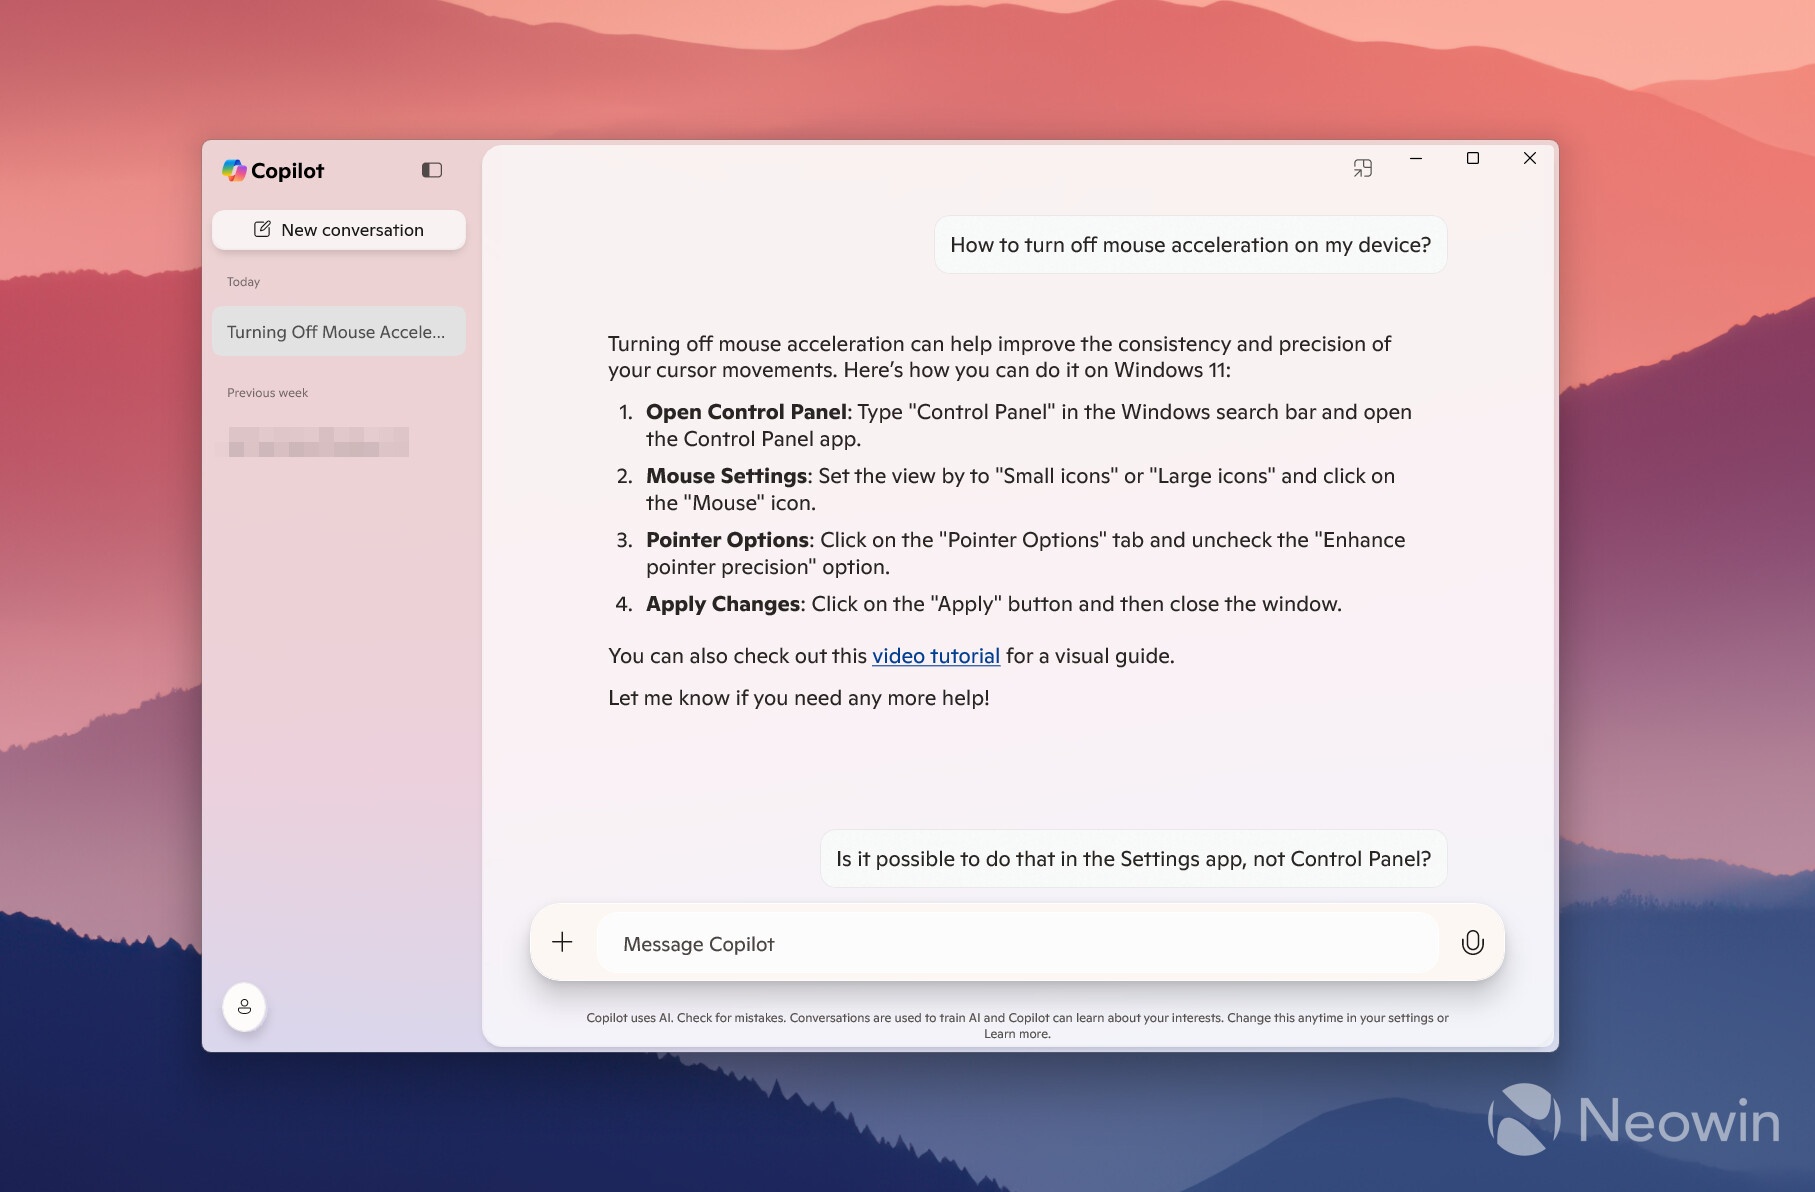
Task: Open the blurred Previous week conversation
Action: pos(318,441)
